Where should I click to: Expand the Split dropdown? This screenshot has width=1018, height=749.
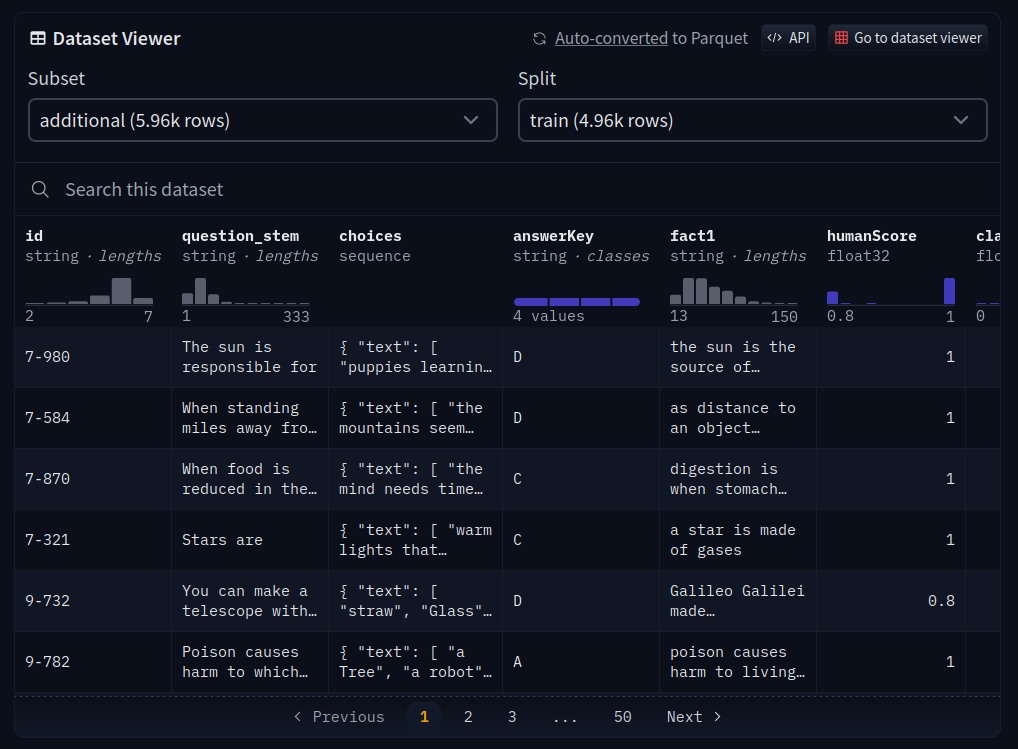pos(752,120)
